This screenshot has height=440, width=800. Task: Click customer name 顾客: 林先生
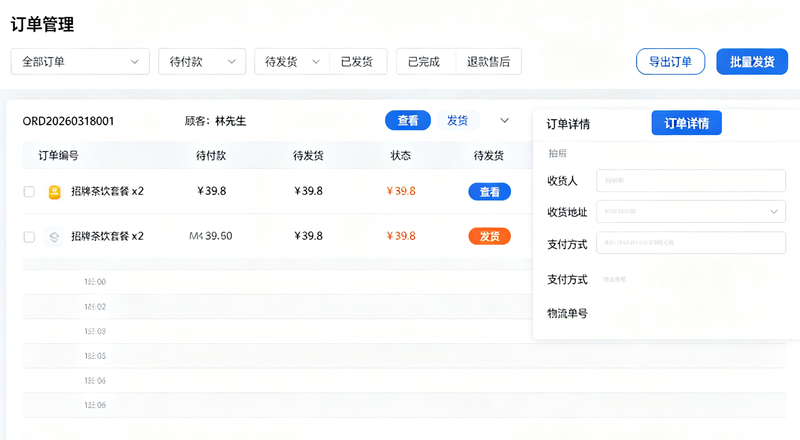[215, 121]
